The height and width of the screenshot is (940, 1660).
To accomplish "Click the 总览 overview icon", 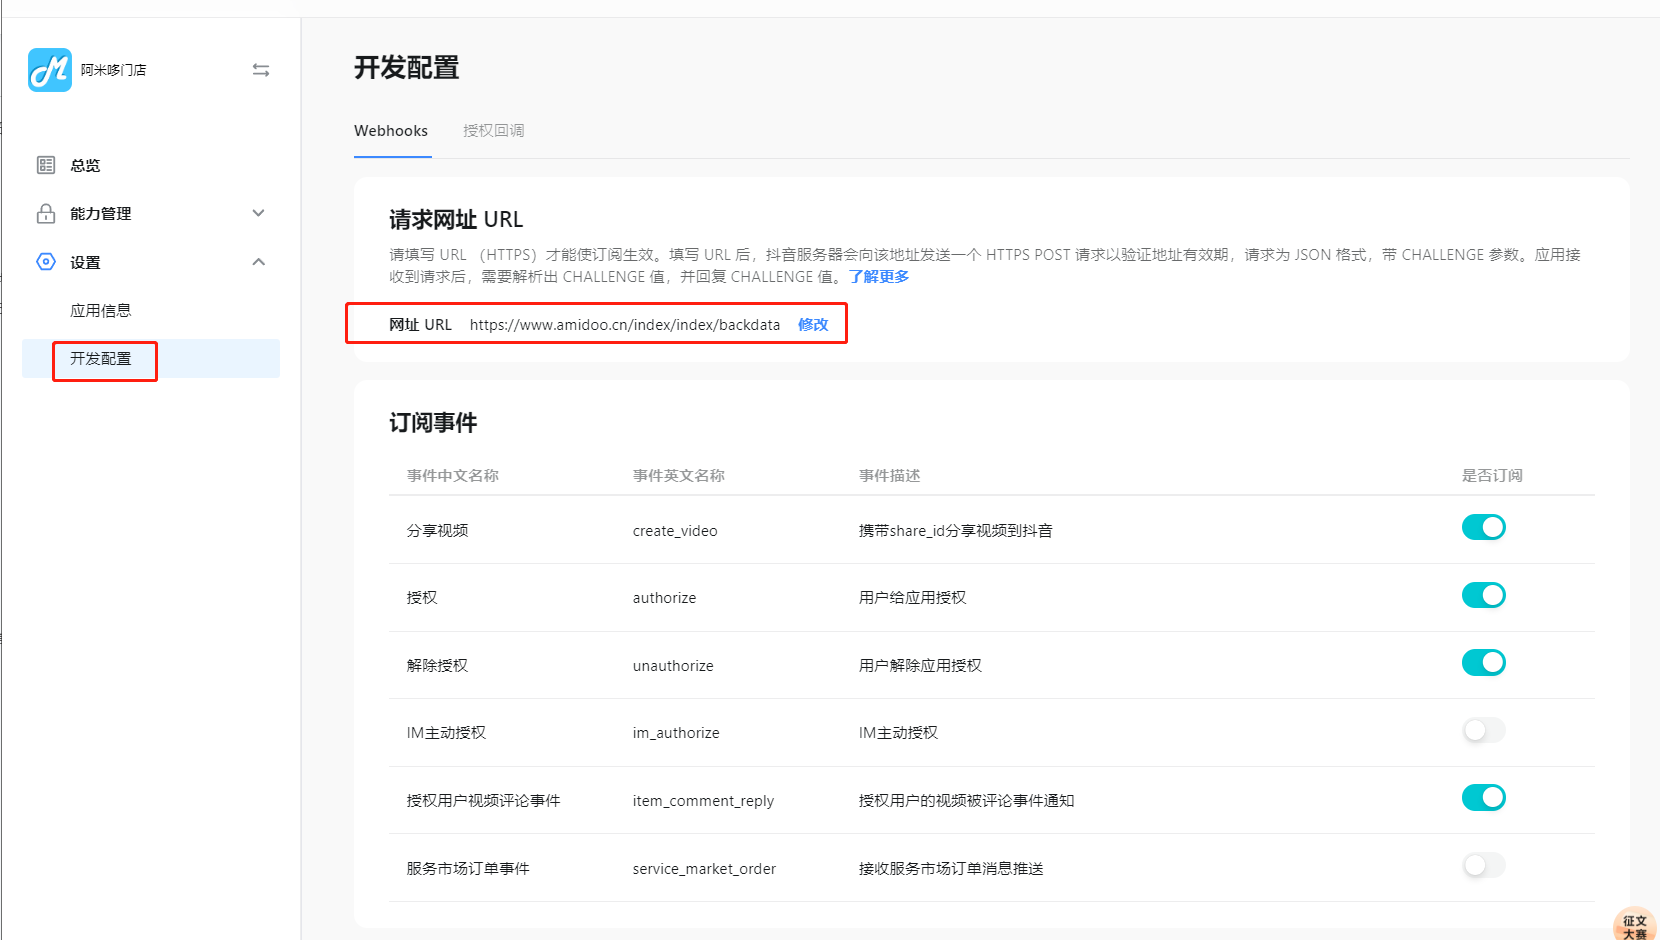I will 46,165.
